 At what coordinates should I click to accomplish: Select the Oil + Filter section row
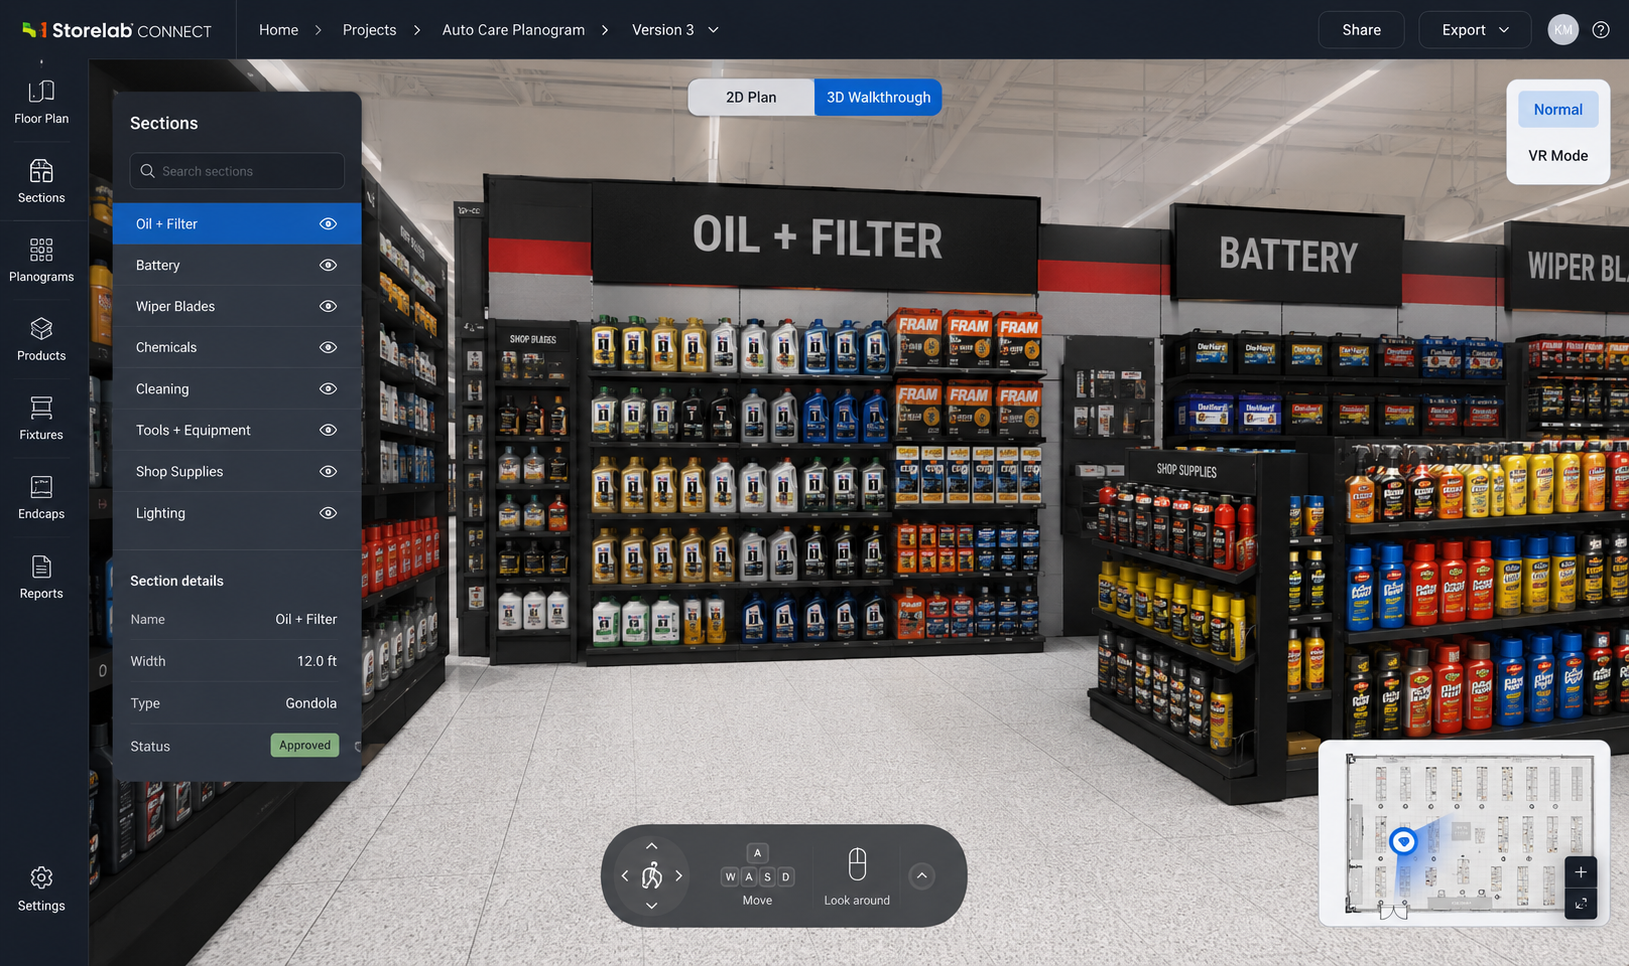(x=237, y=224)
